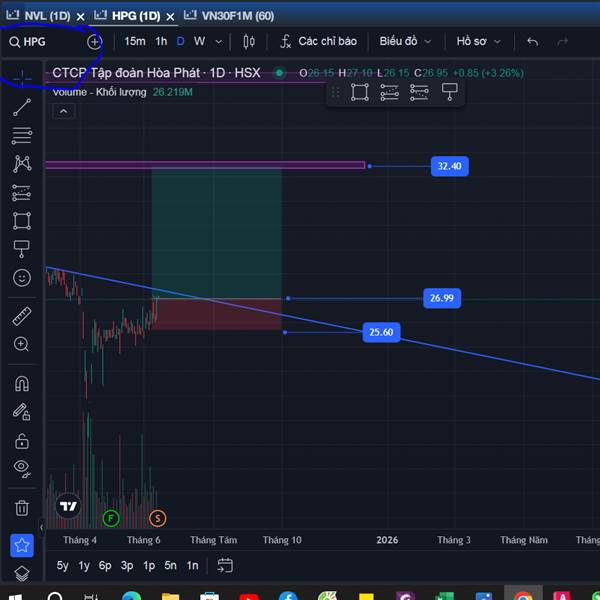Select the XABCD pattern tool
Viewport: 600px width, 600px height.
coord(22,164)
